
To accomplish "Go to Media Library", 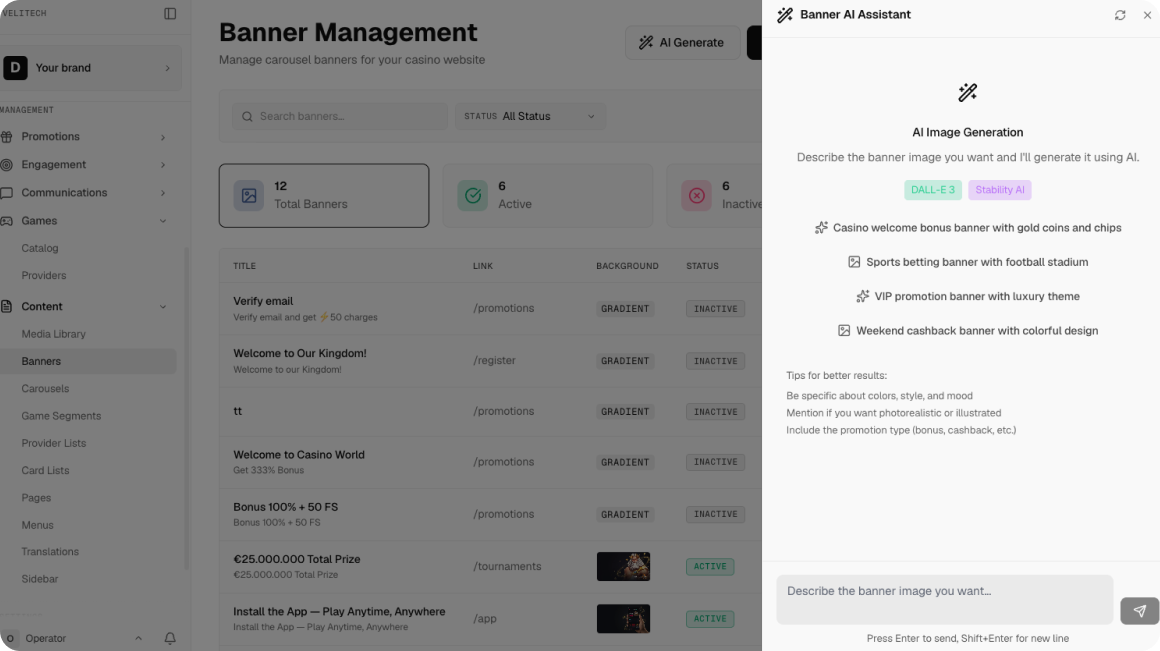I will (53, 334).
